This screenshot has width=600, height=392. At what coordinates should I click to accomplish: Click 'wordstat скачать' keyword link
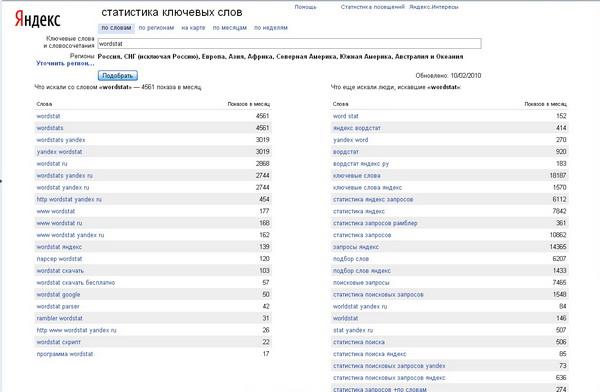(60, 271)
